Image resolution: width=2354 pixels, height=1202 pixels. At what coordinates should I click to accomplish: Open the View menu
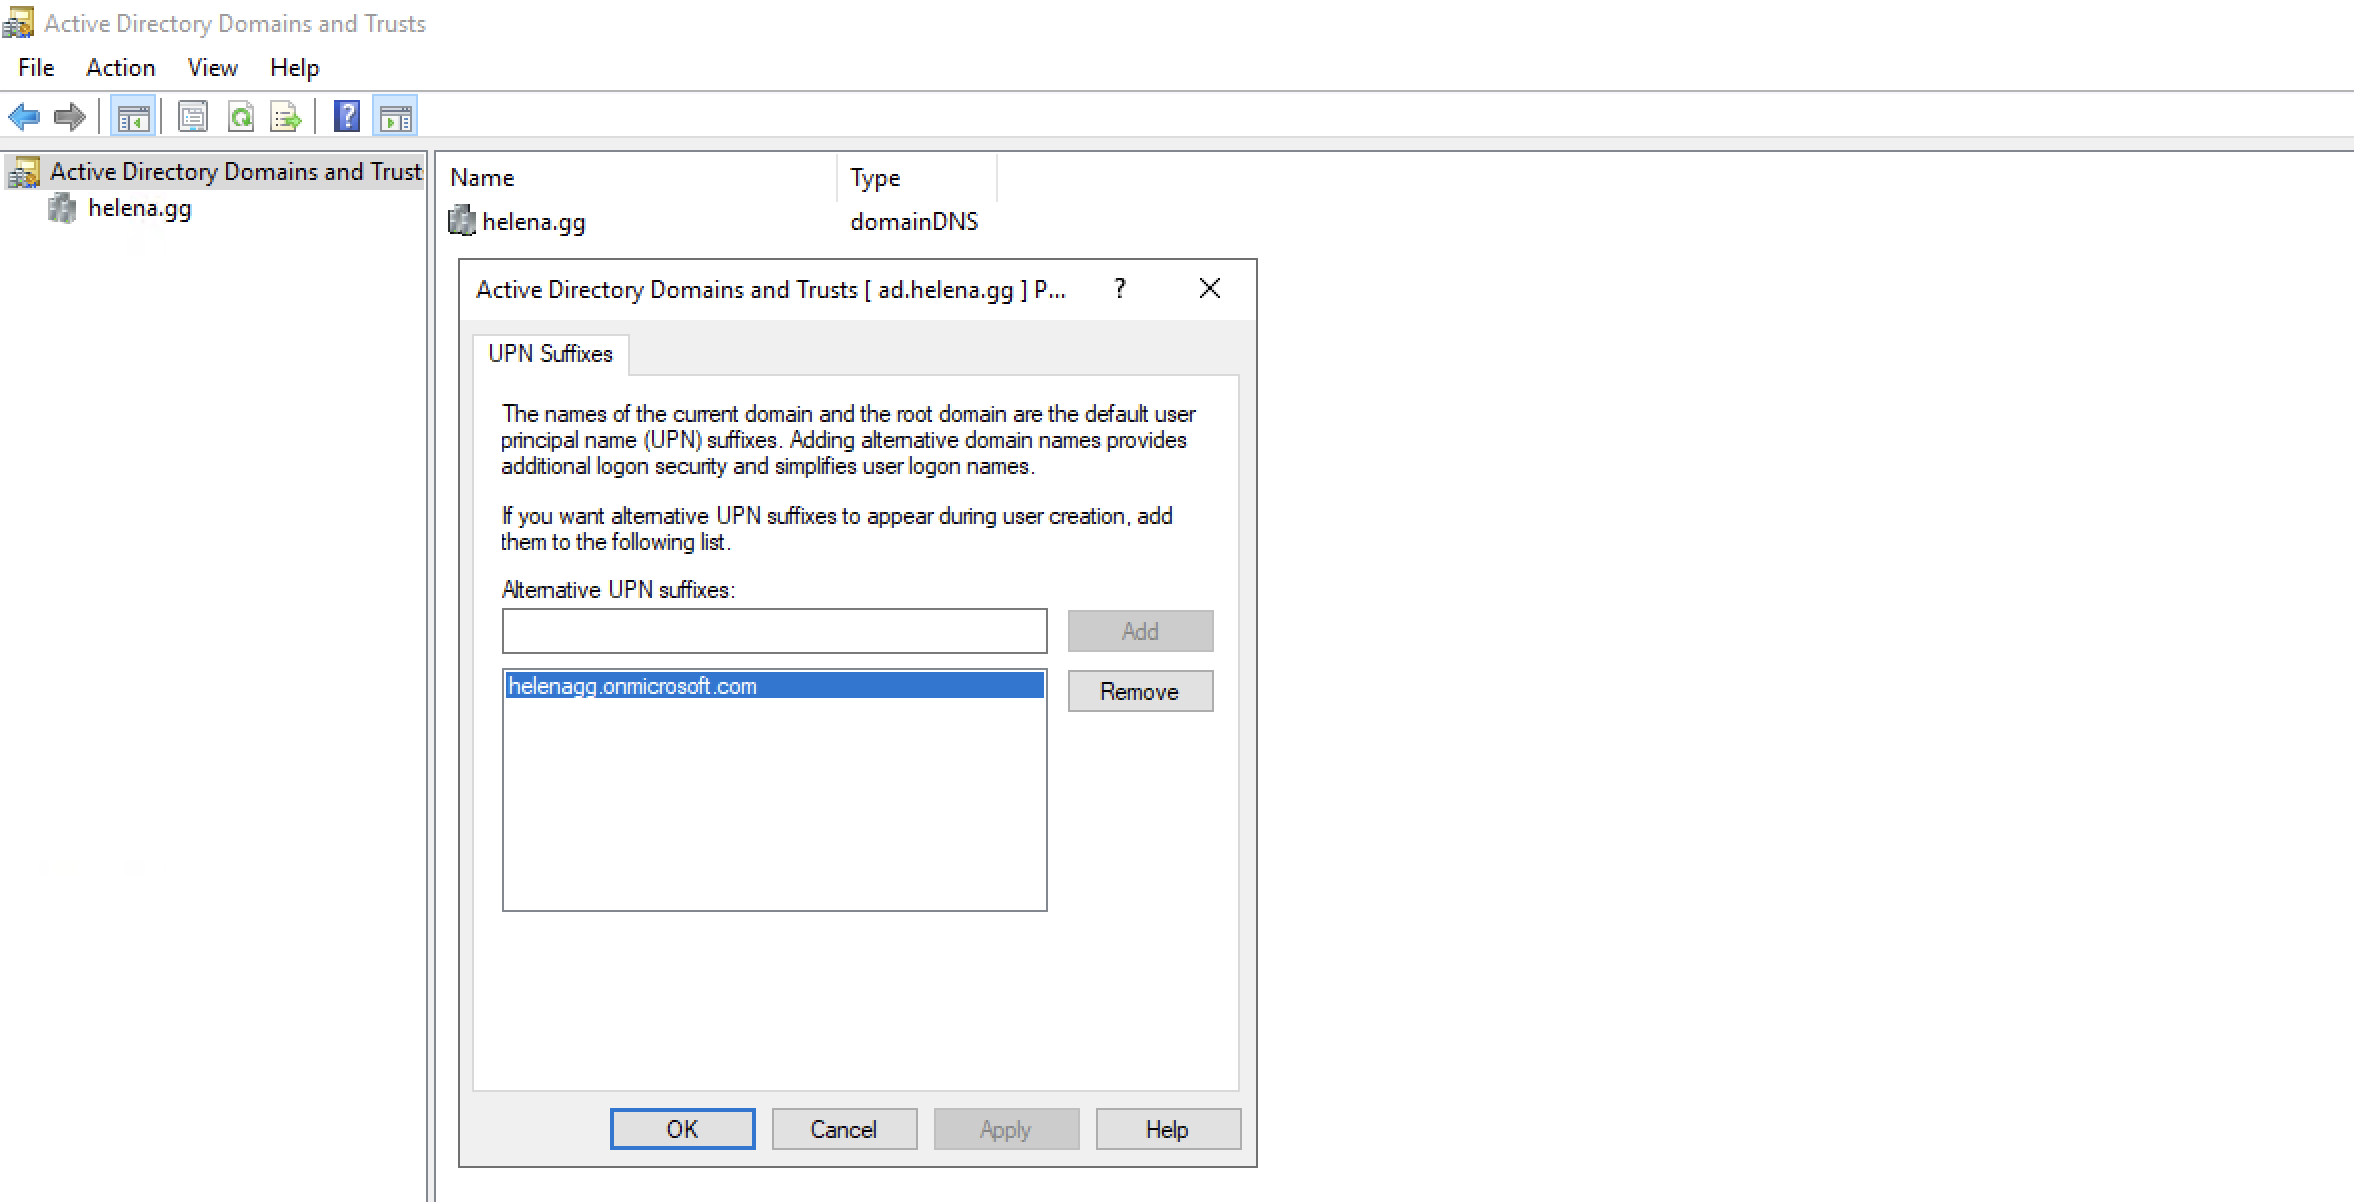(x=212, y=68)
